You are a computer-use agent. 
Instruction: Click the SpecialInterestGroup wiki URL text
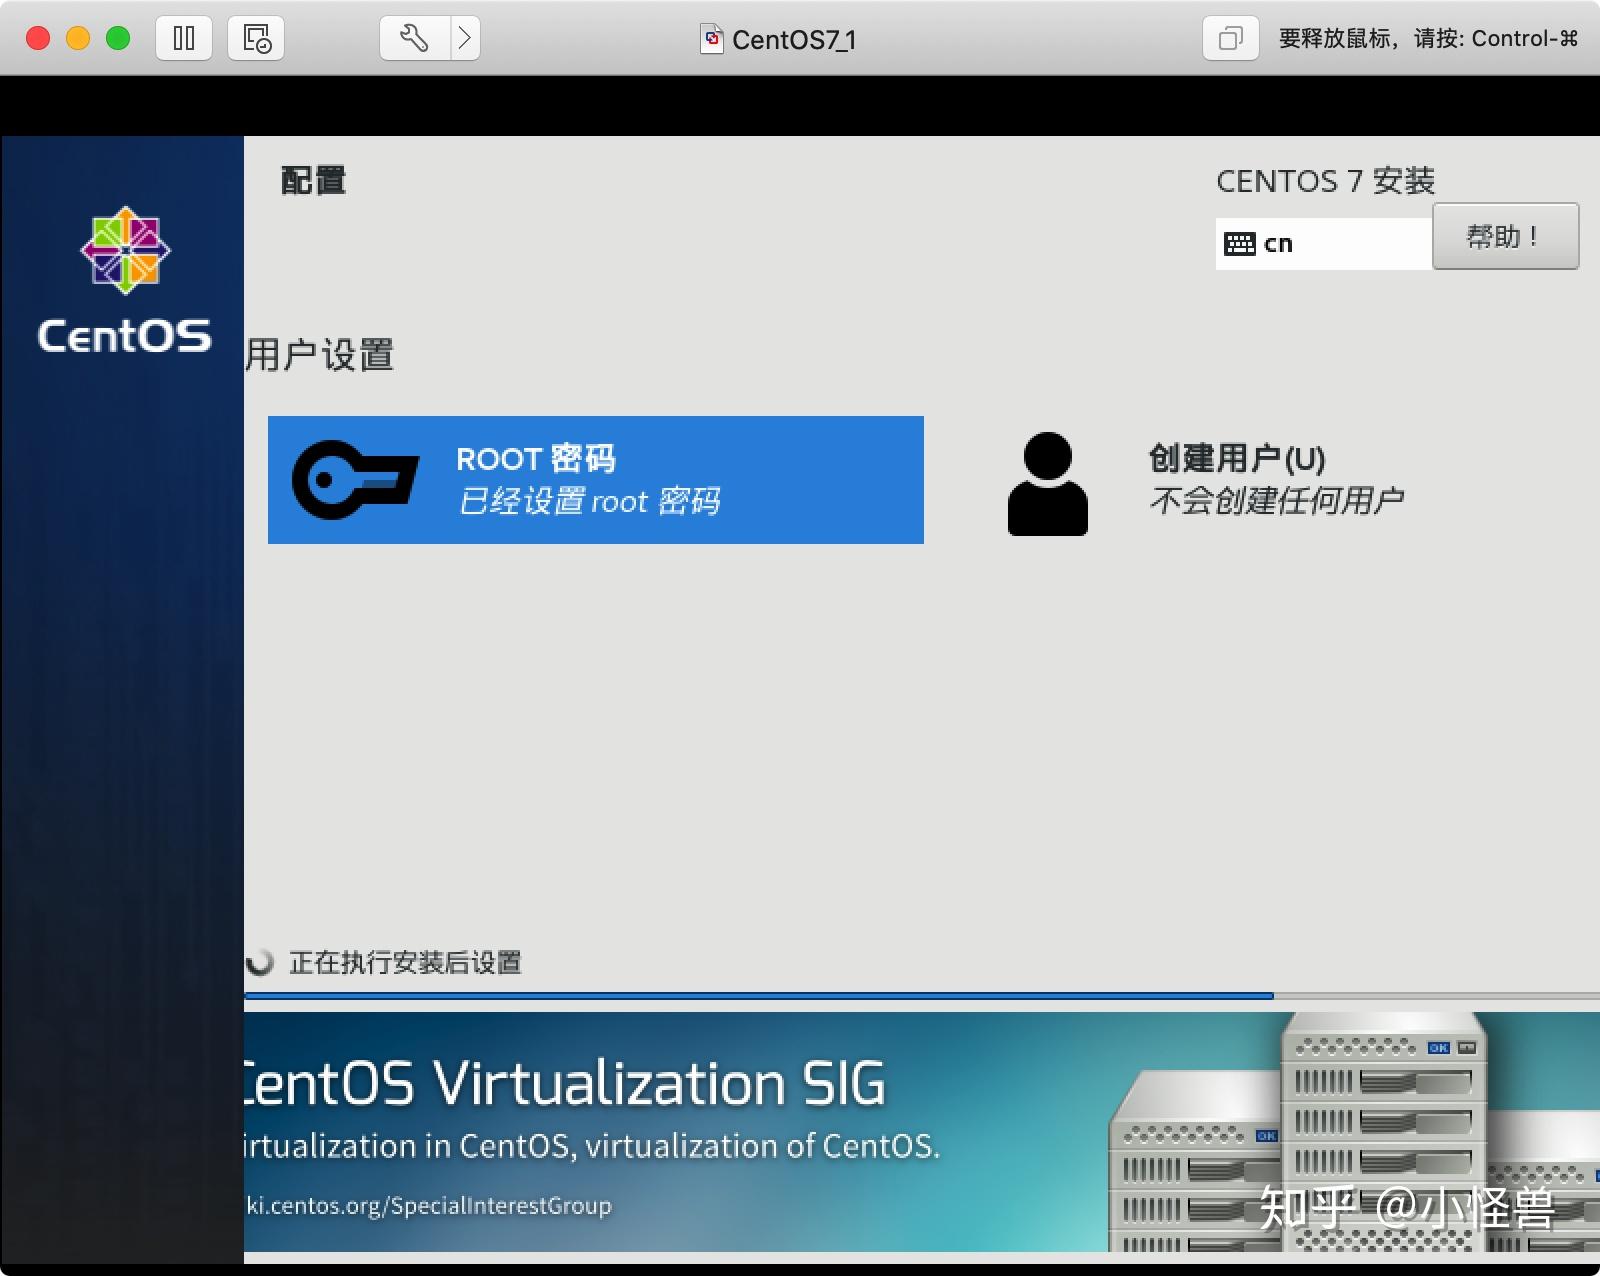[x=429, y=1206]
